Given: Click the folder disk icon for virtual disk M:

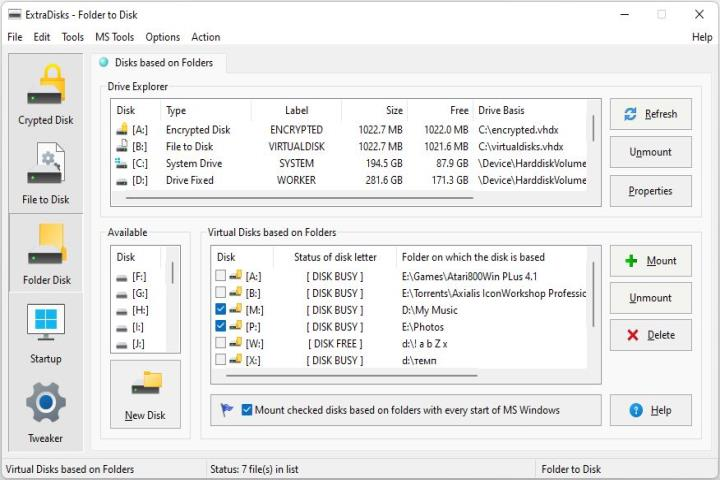Looking at the screenshot, I should [x=236, y=309].
